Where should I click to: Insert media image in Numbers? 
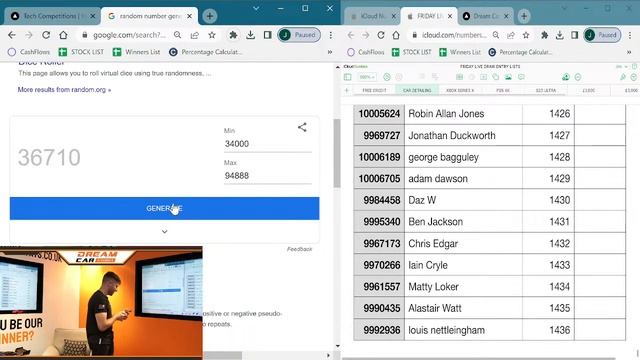[x=508, y=77]
